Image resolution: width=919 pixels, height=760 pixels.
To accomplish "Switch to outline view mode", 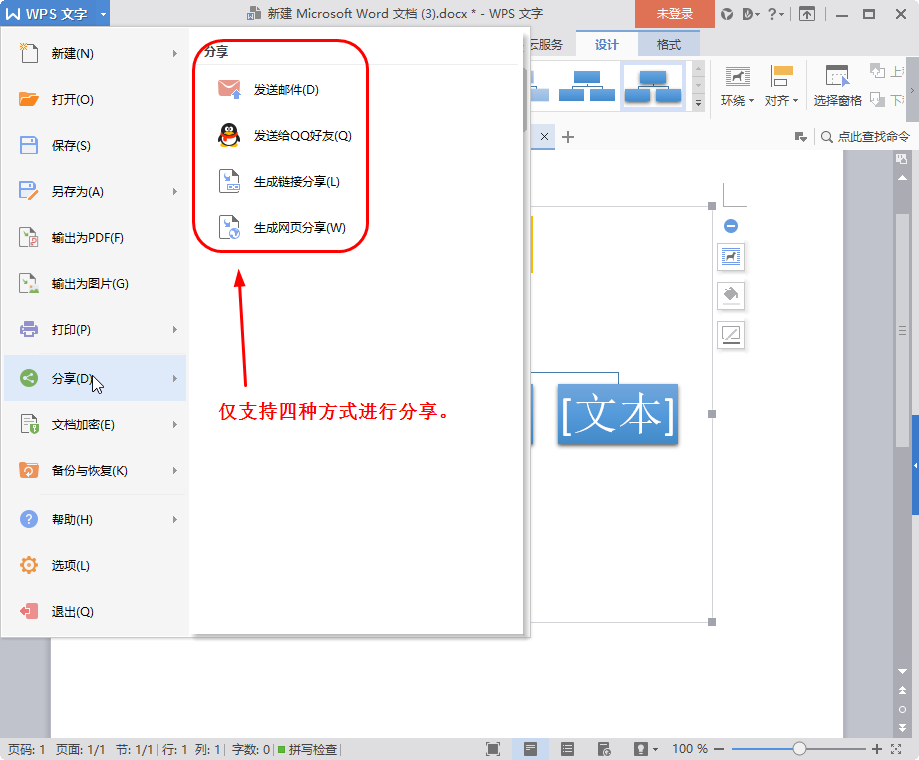I will click(x=567, y=749).
